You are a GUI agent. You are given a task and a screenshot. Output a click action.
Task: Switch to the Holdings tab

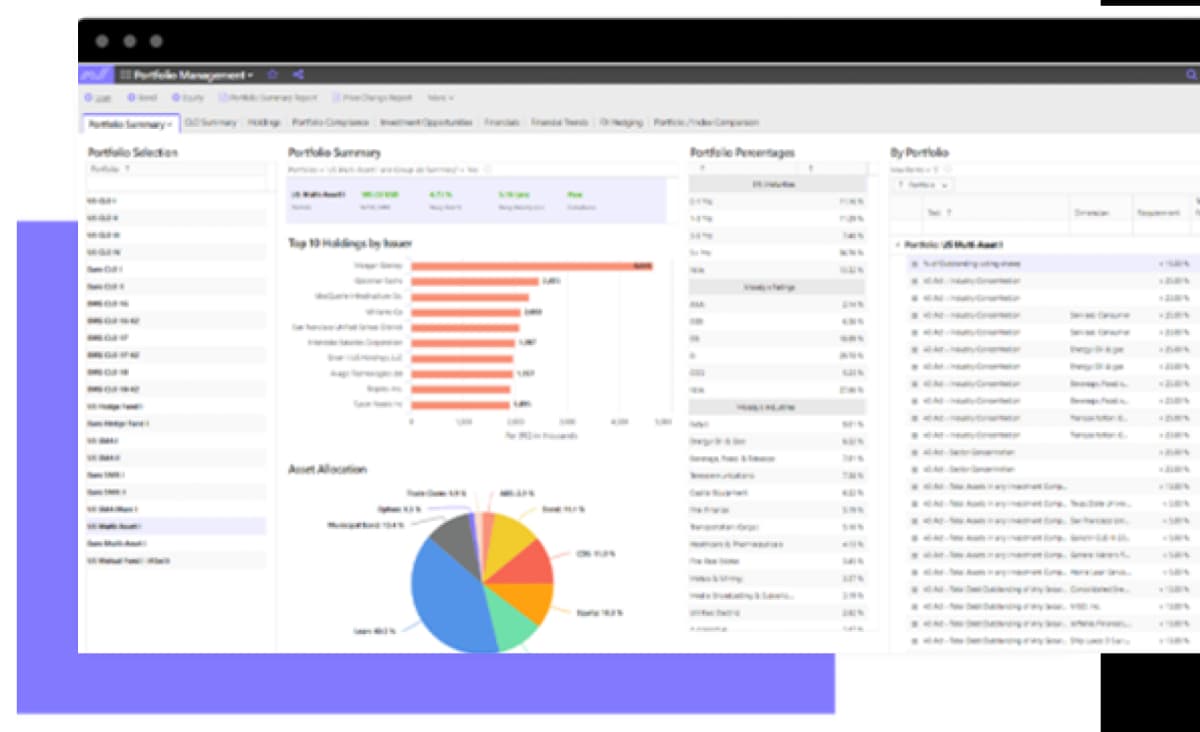click(x=264, y=123)
